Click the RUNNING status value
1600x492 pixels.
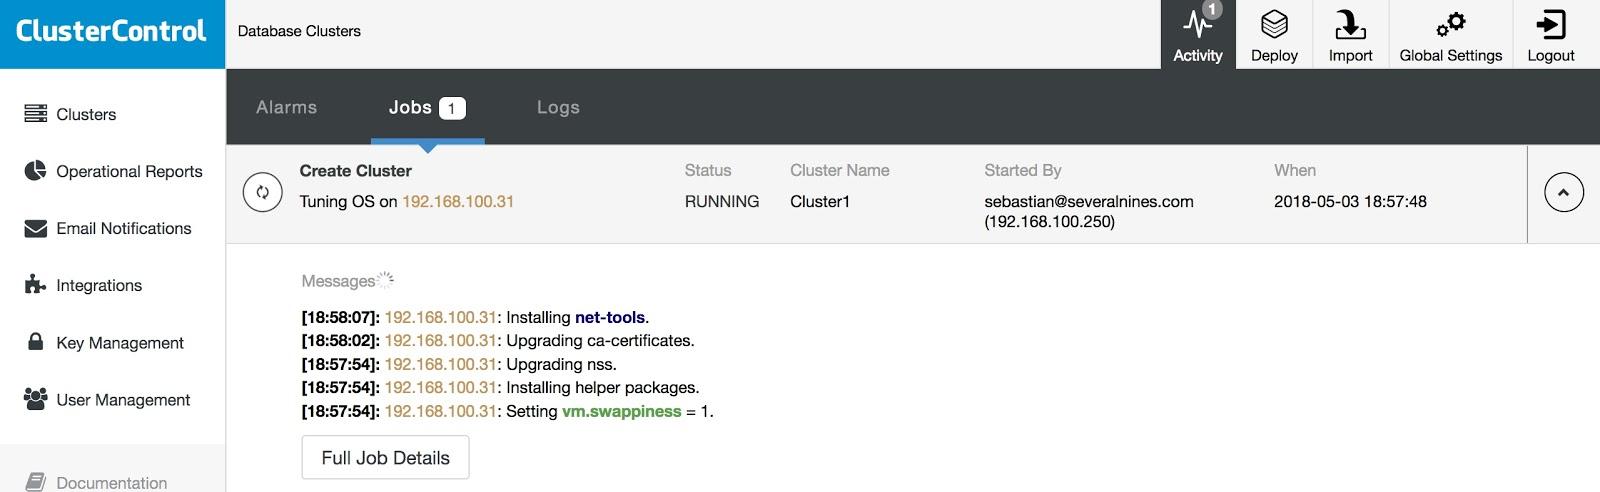pyautogui.click(x=722, y=201)
